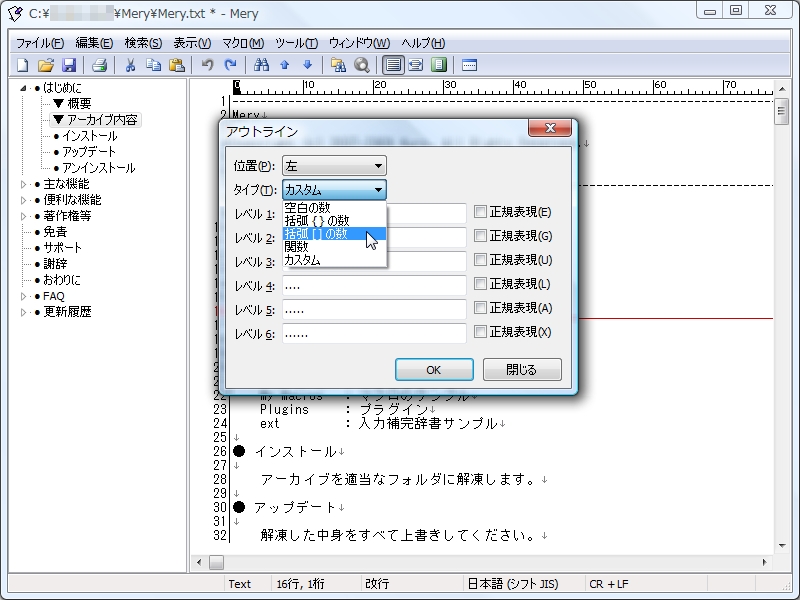Screen dimensions: 800x600
Task: Open Find with binoculars icon
Action: (261, 65)
